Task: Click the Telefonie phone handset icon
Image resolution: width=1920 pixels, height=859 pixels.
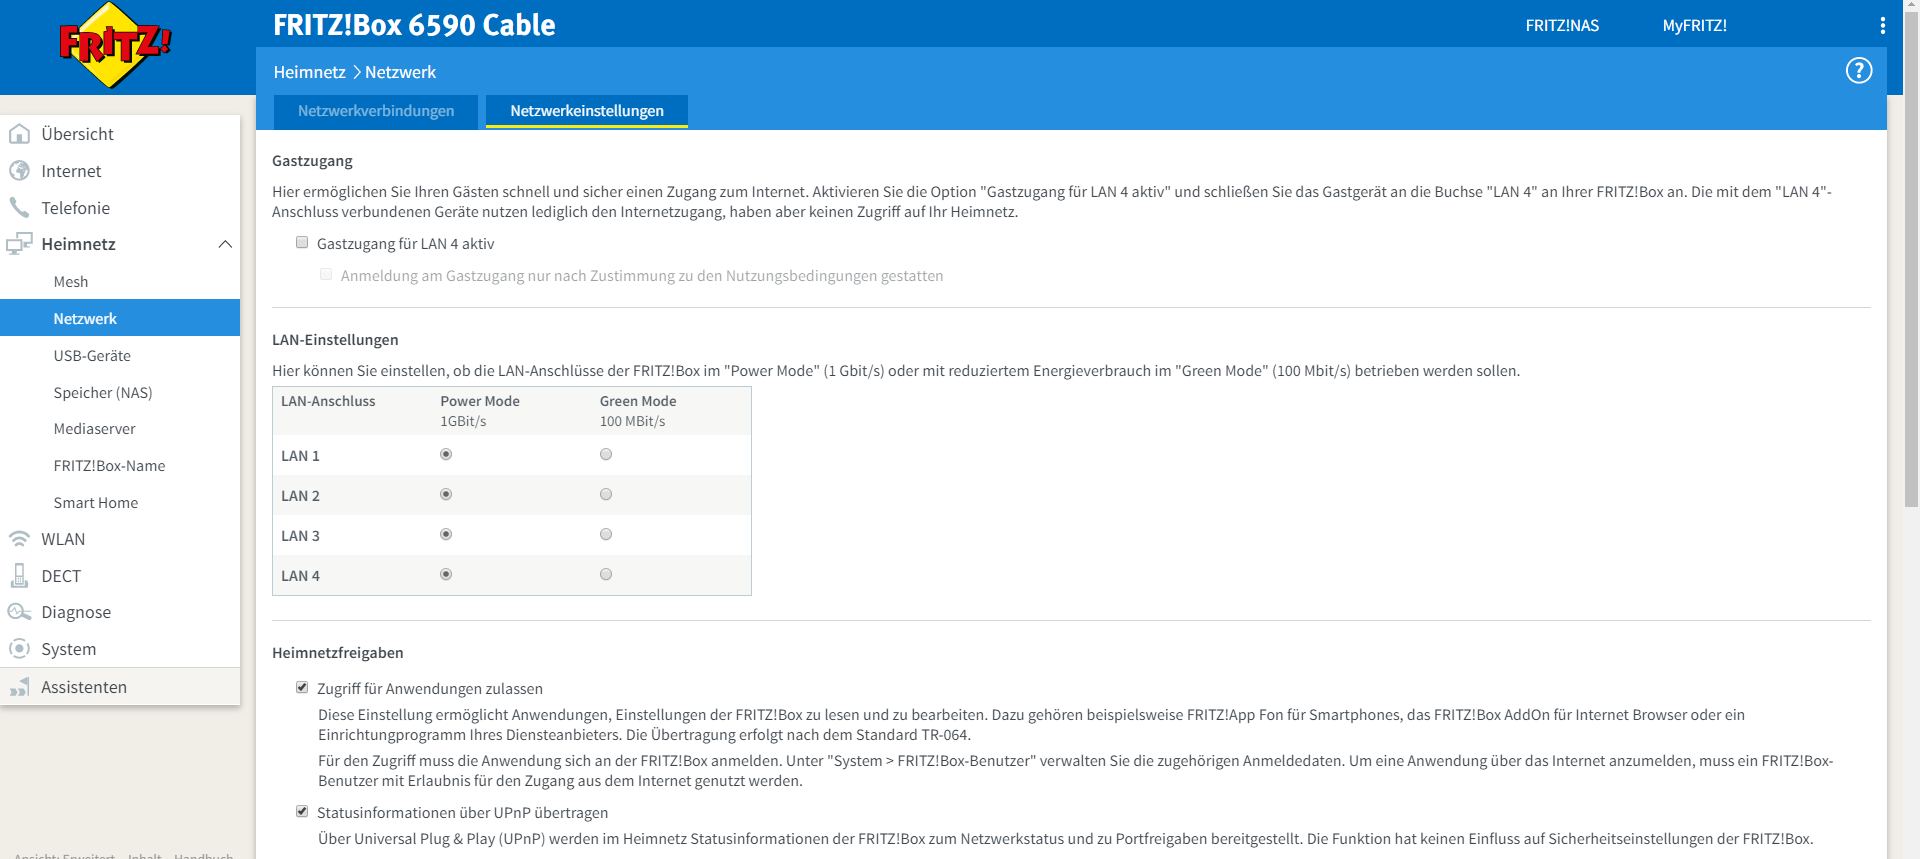Action: (x=19, y=208)
